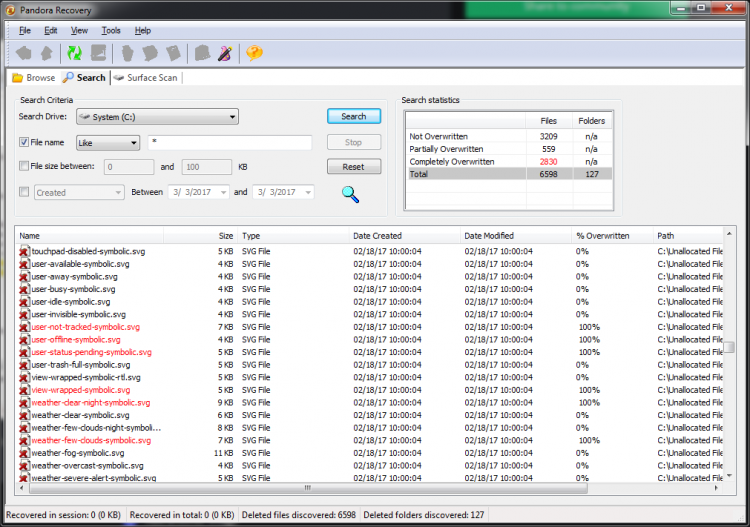The image size is (750, 527).
Task: Open the Search Drive System (C:) dropdown
Action: 157,117
